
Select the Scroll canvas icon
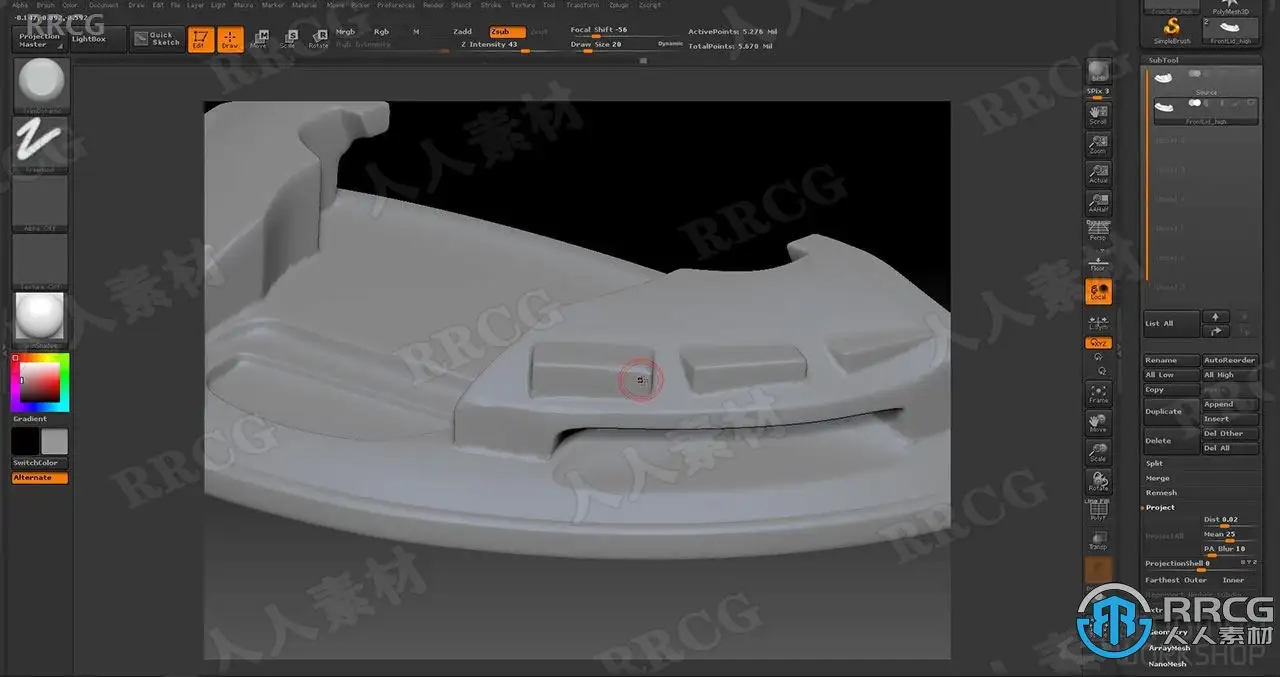1099,114
